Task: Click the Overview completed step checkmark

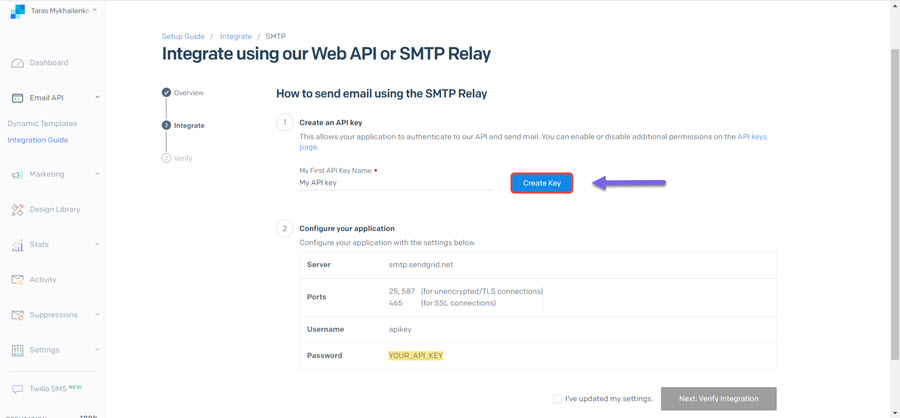Action: coord(166,92)
